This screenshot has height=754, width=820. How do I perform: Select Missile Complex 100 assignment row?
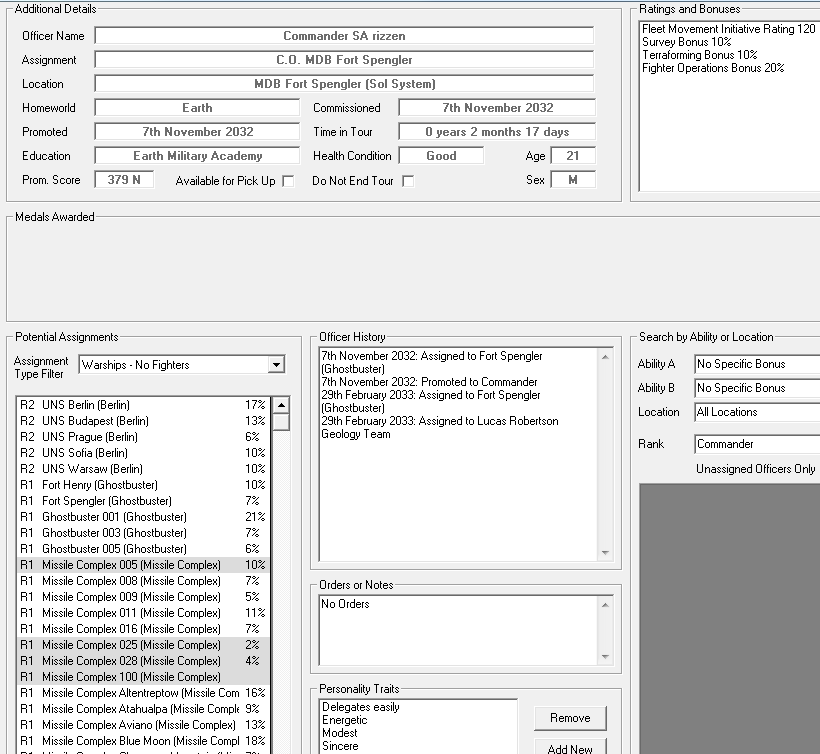pos(144,677)
